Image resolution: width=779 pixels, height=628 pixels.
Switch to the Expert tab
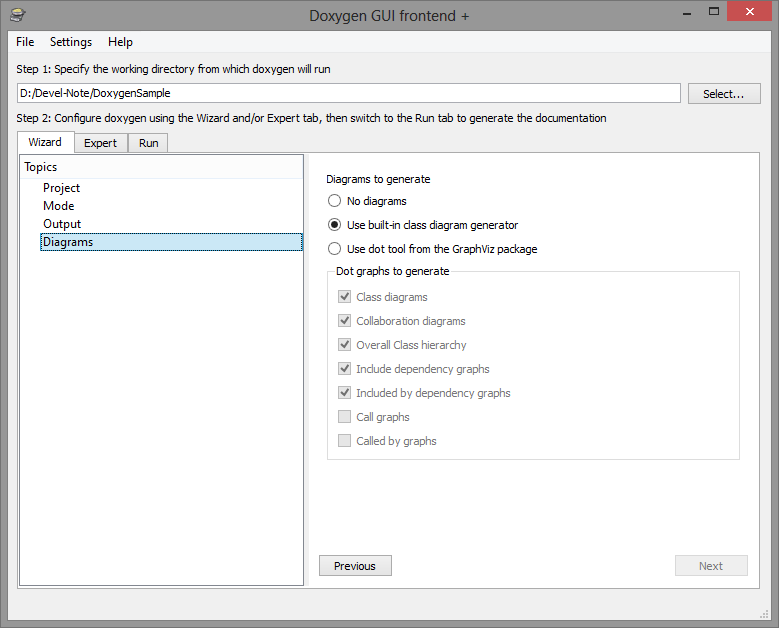point(100,143)
